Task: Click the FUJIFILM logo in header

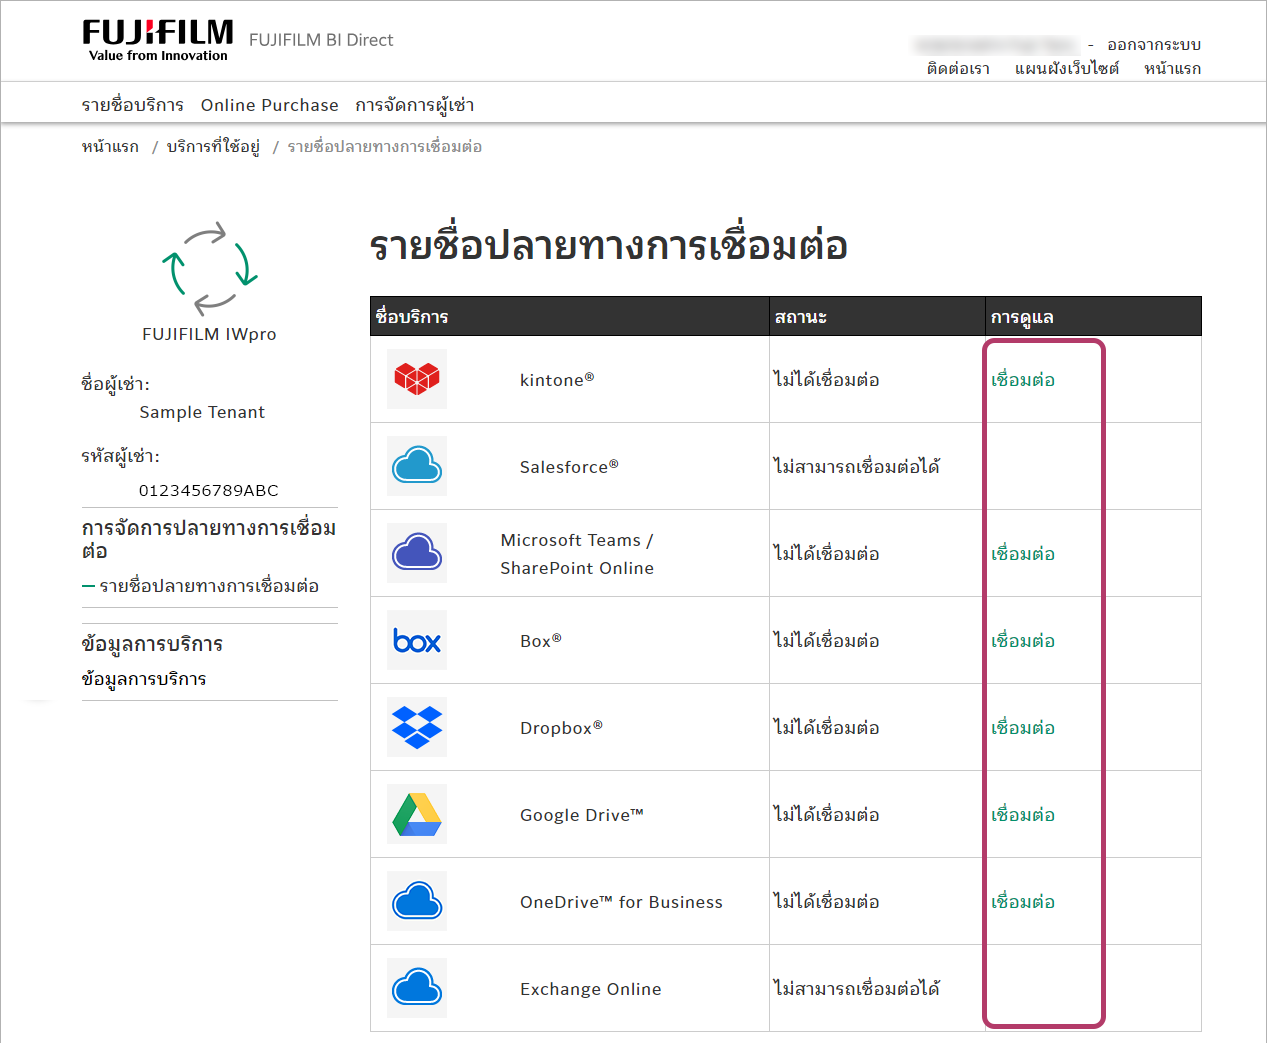Action: point(158,40)
